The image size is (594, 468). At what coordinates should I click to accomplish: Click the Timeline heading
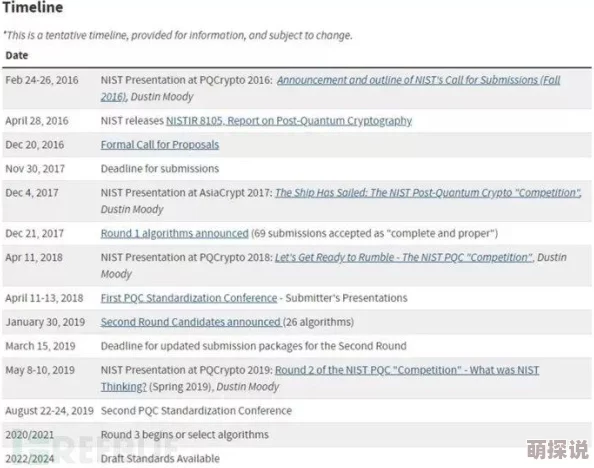click(x=33, y=7)
